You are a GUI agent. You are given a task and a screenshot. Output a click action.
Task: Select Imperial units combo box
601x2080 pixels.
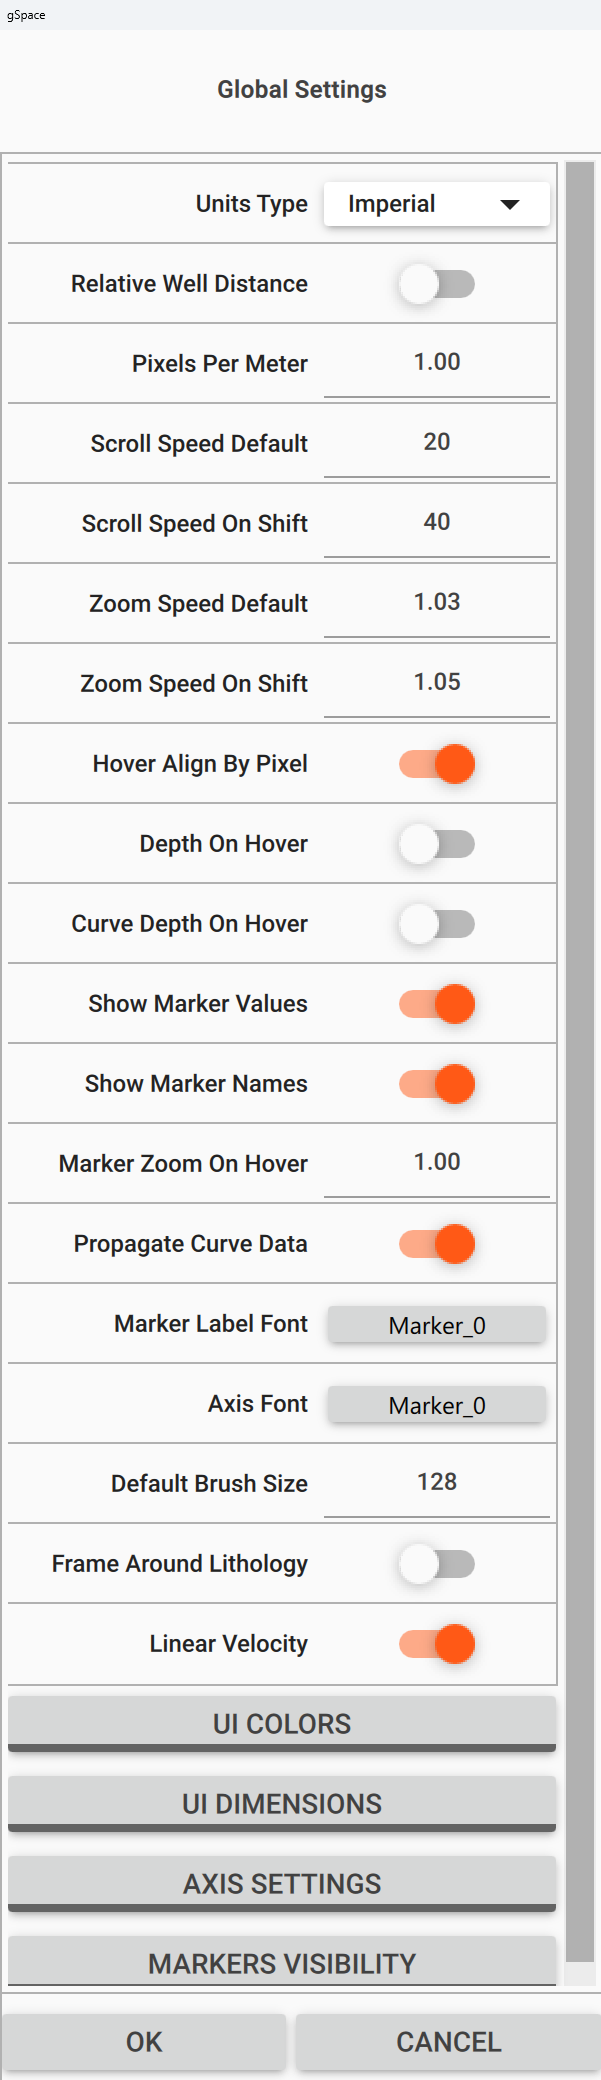(437, 203)
